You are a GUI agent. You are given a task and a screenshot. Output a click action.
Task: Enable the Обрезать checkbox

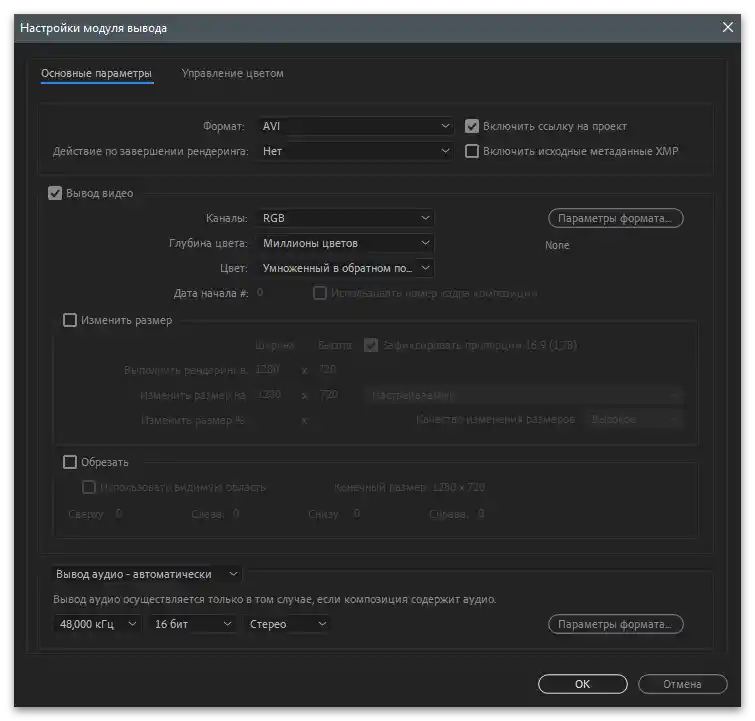pyautogui.click(x=70, y=462)
